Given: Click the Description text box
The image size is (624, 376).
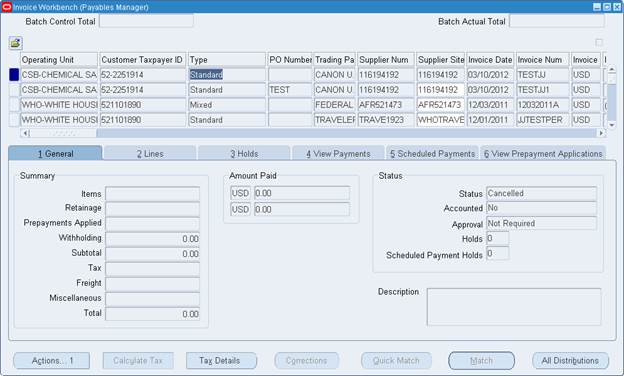Looking at the screenshot, I should pos(514,307).
